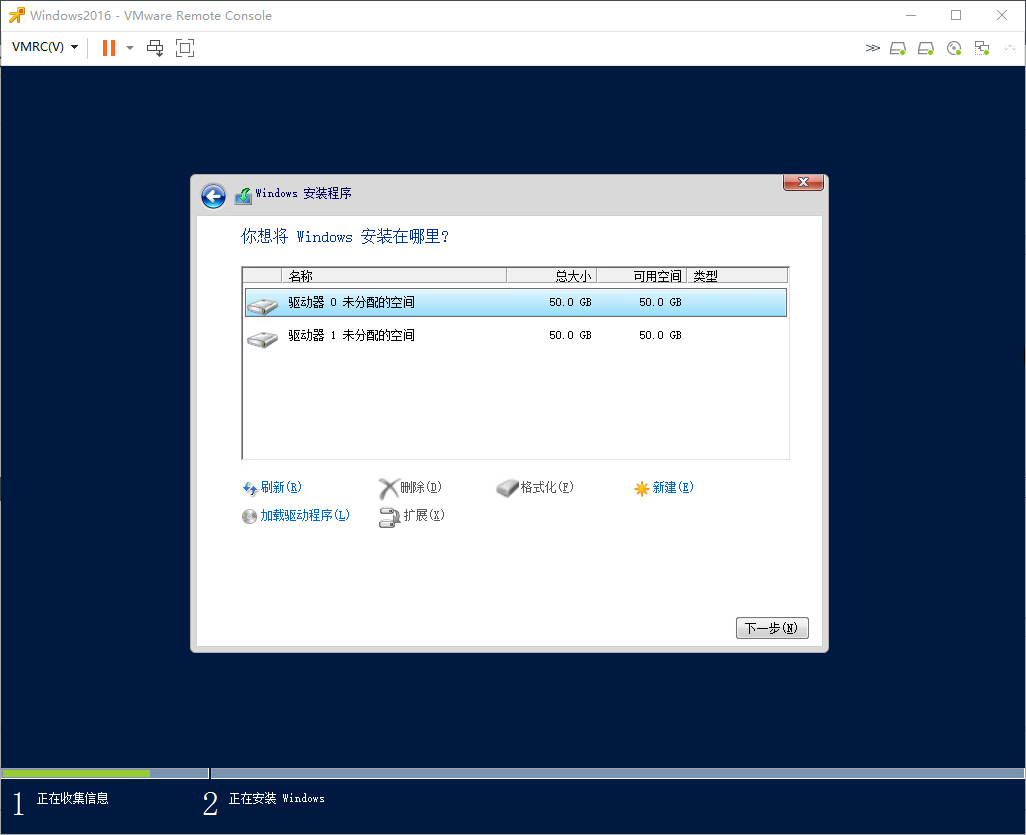Click the Drive 1 disk icon
1026x835 pixels.
(x=262, y=339)
